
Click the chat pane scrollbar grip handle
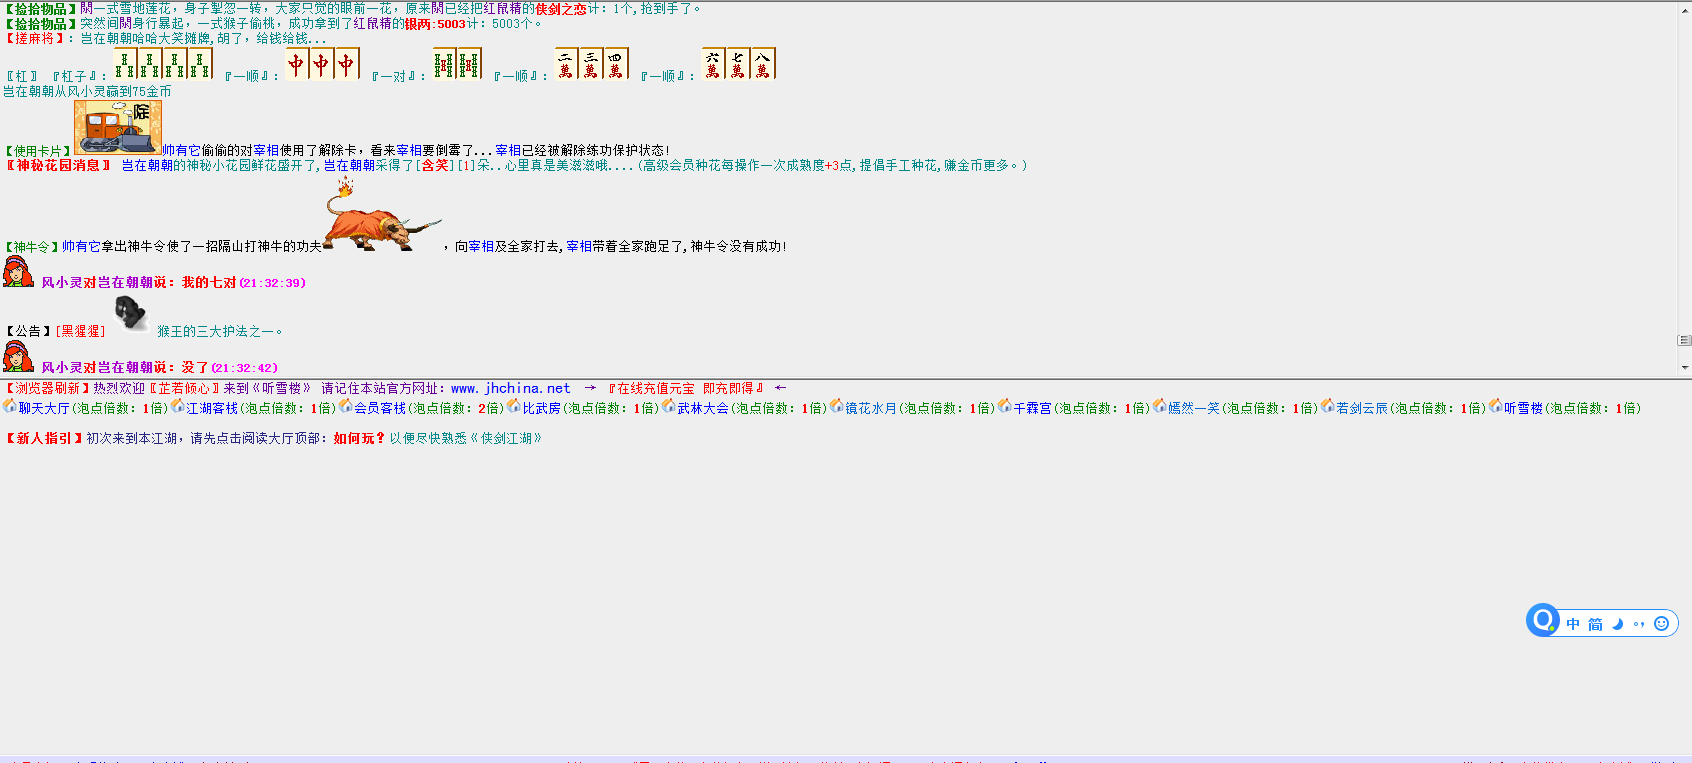coord(1684,341)
